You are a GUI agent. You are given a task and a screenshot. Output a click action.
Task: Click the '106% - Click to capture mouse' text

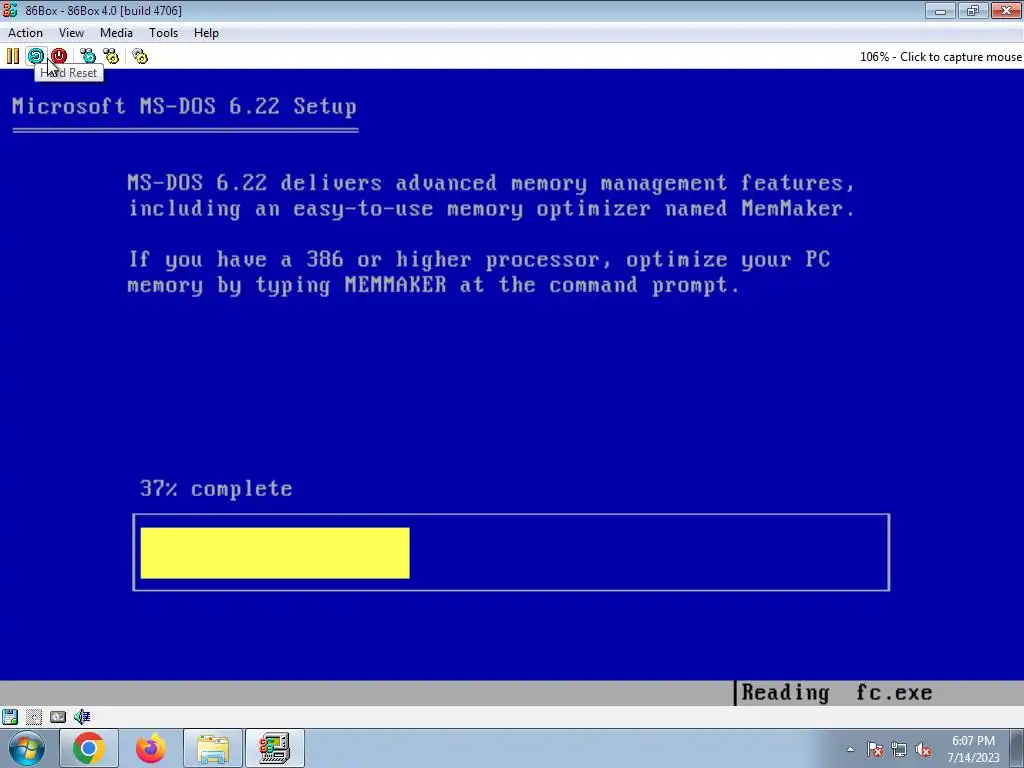tap(940, 57)
